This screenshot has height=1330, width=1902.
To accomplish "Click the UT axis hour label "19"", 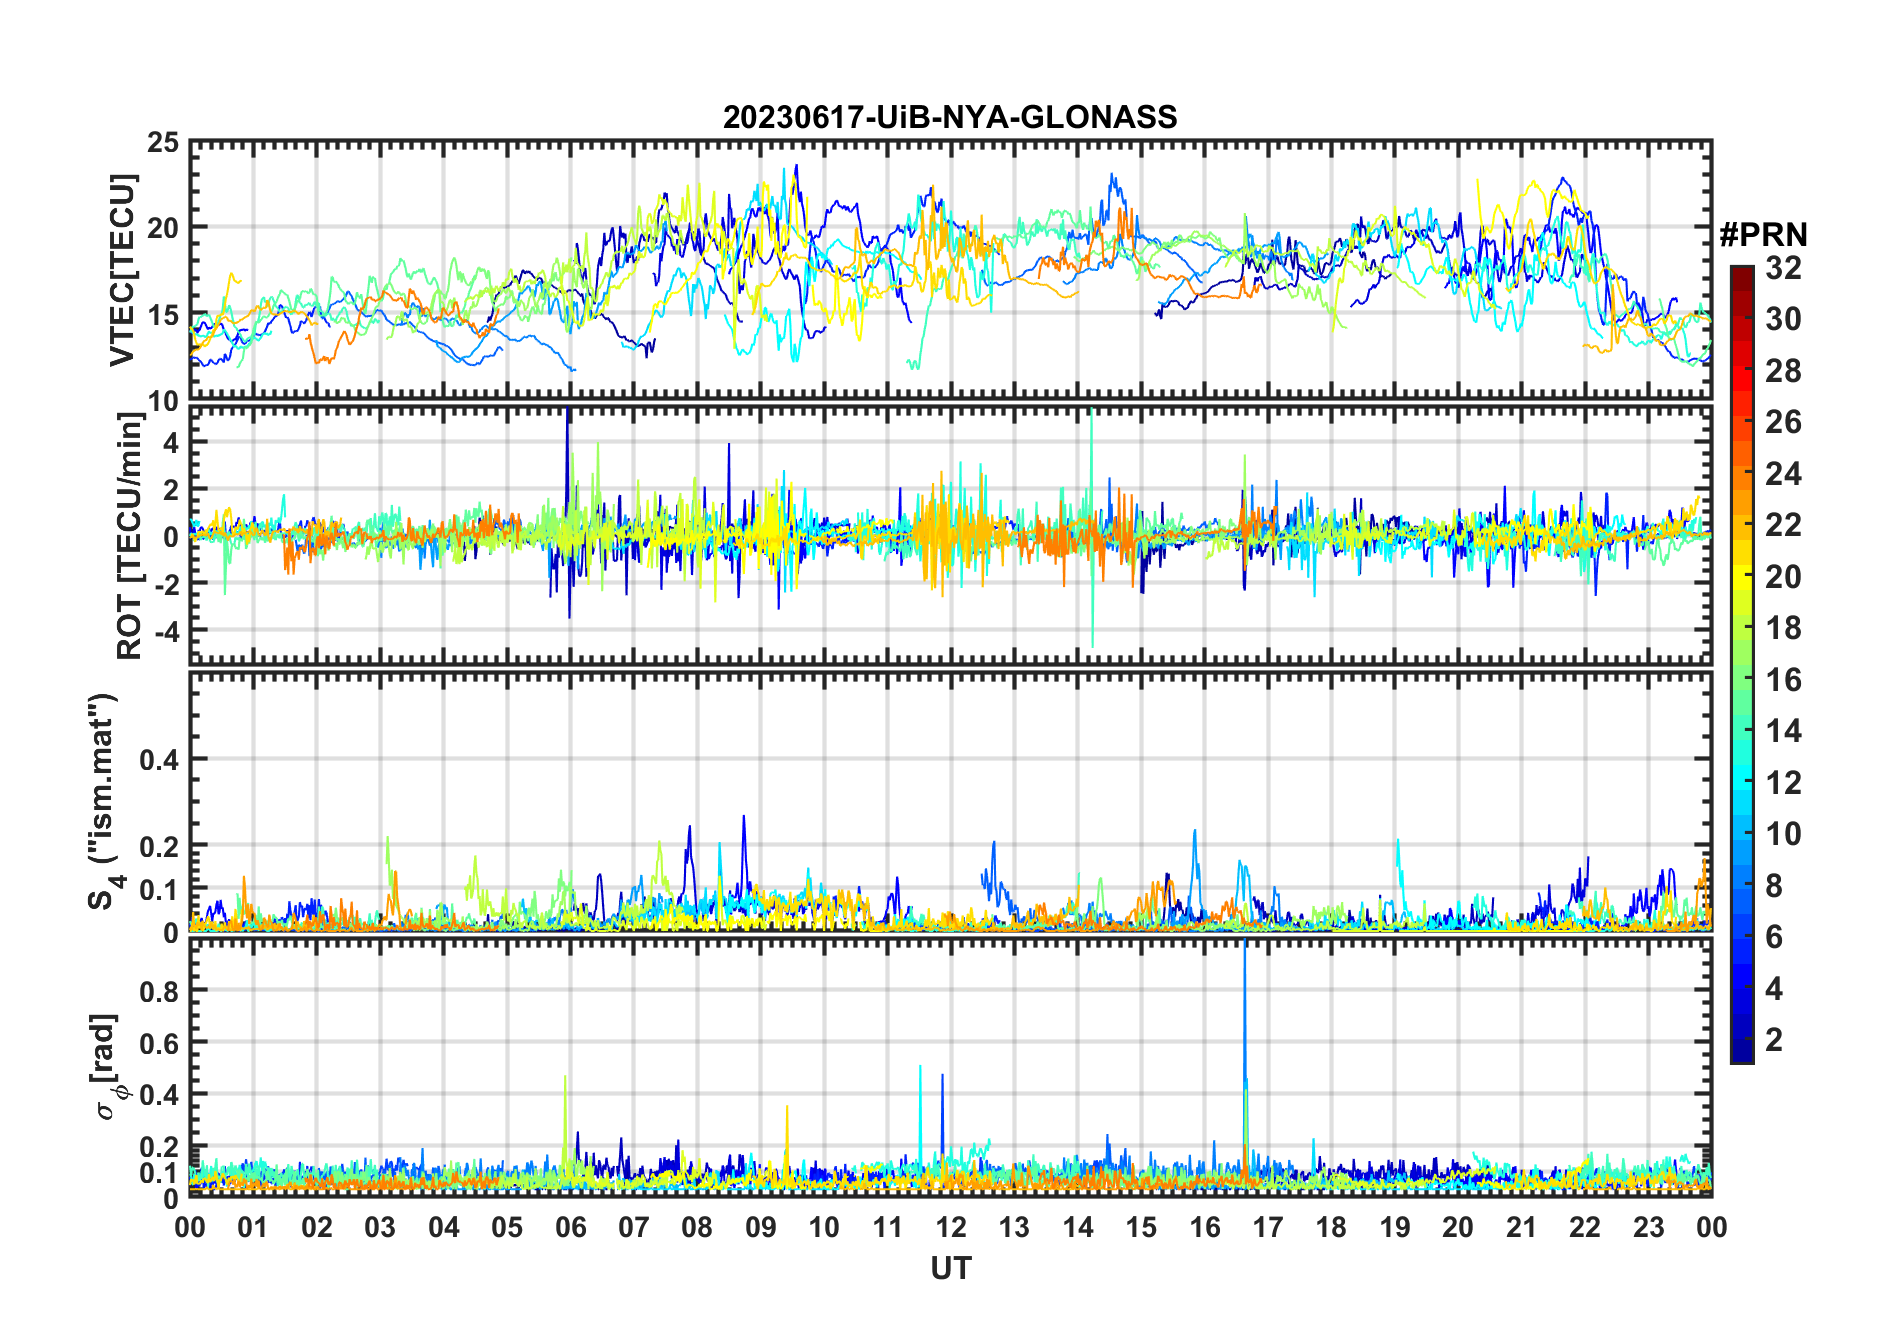I will (x=1394, y=1227).
